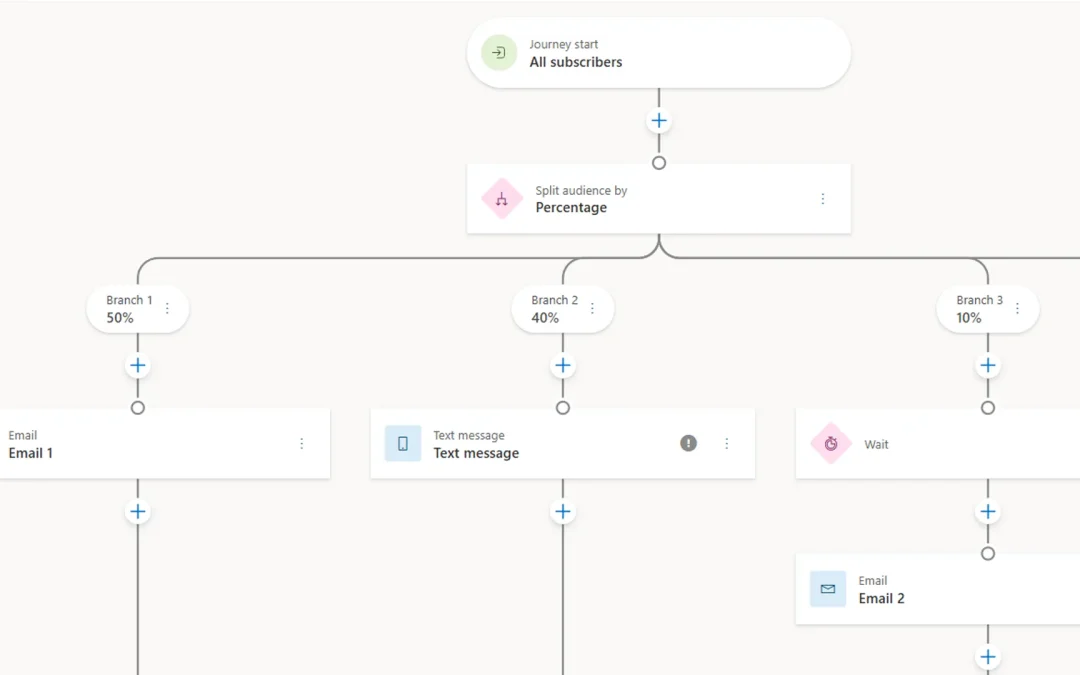Viewport: 1080px width, 675px height.
Task: Select the Branch 2 40% pill
Action: 563,309
